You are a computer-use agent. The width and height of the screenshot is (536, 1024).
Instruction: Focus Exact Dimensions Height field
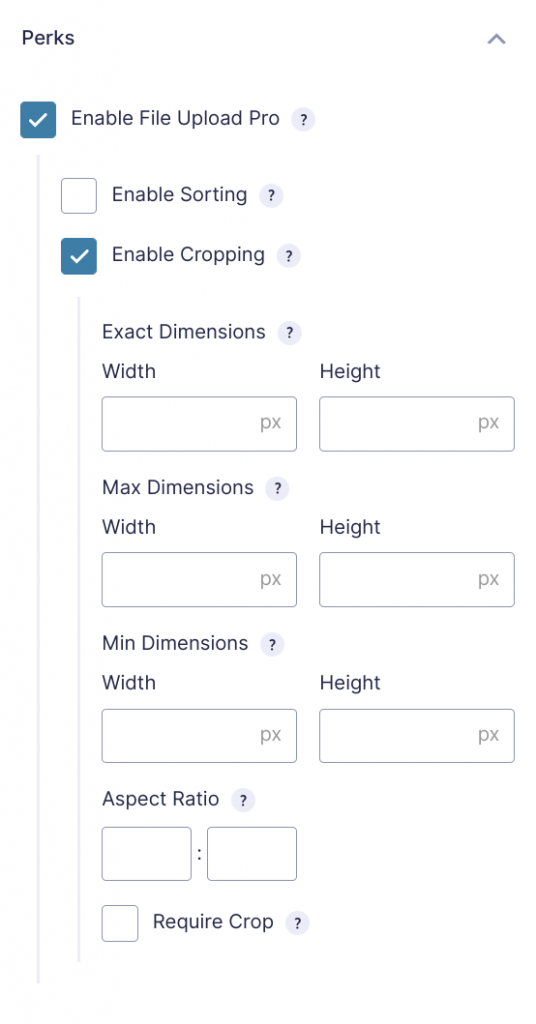(417, 424)
